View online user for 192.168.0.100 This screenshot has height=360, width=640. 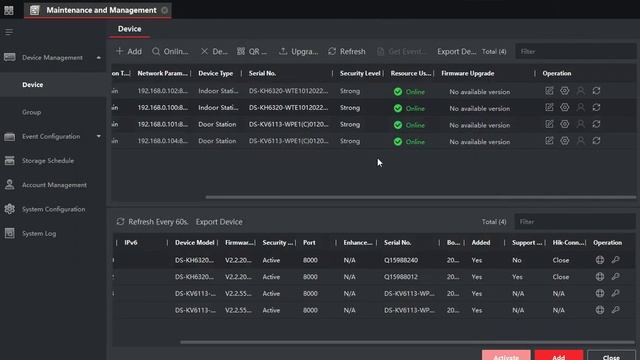tap(581, 108)
